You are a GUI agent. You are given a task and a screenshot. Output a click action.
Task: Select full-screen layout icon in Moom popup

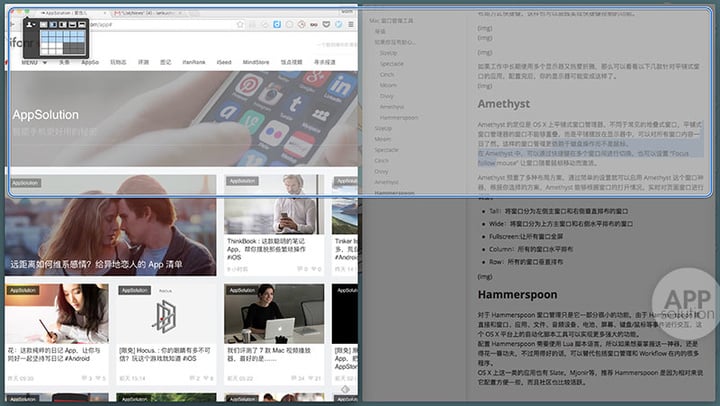(44, 24)
